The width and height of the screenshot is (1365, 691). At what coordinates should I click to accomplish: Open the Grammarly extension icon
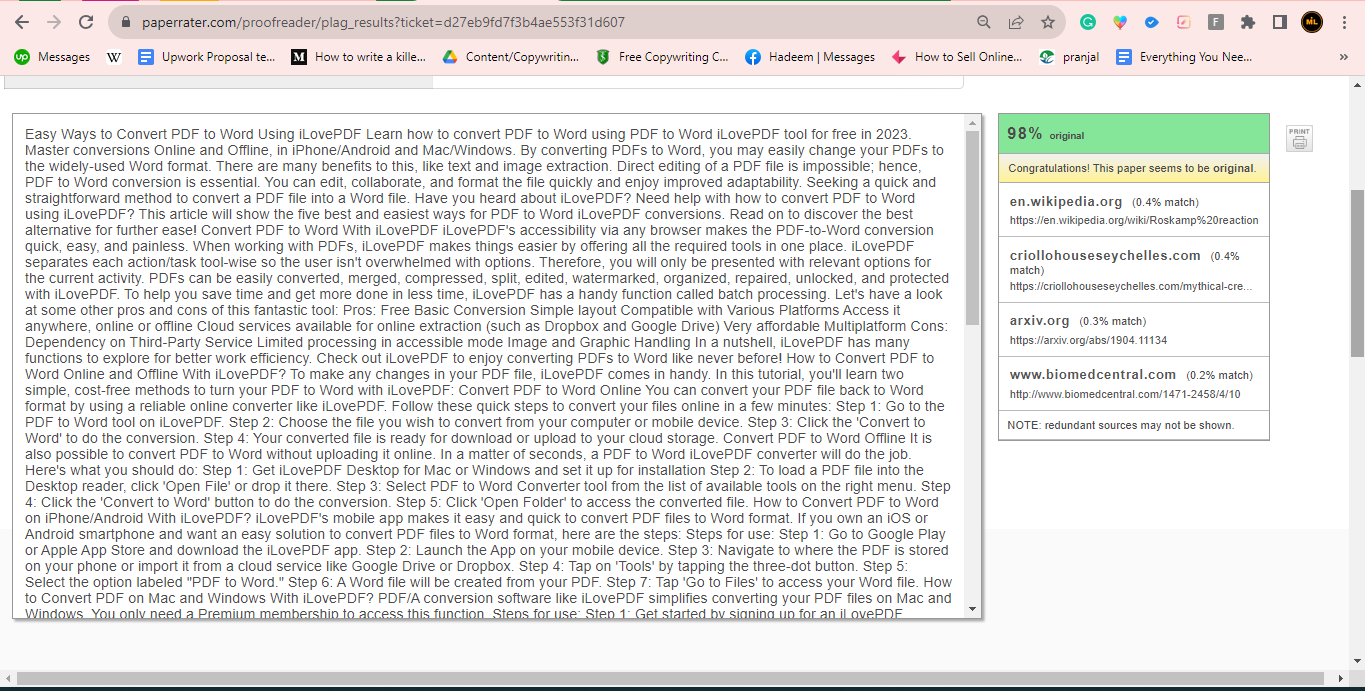coord(1088,22)
